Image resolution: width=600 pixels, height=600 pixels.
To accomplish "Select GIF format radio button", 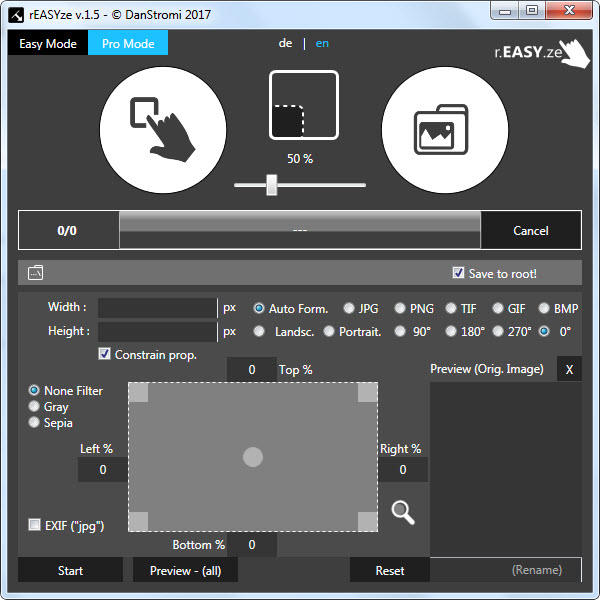I will click(498, 308).
